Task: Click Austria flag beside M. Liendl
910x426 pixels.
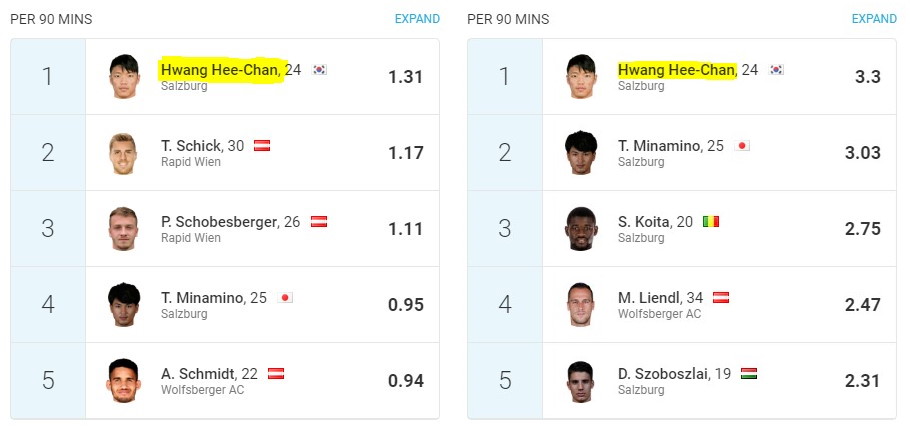Action: (721, 298)
